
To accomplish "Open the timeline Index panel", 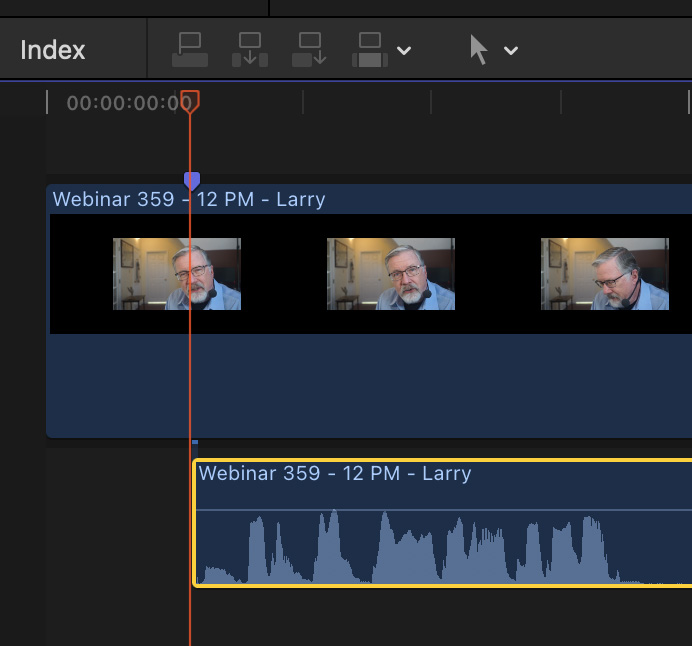I will coord(53,50).
